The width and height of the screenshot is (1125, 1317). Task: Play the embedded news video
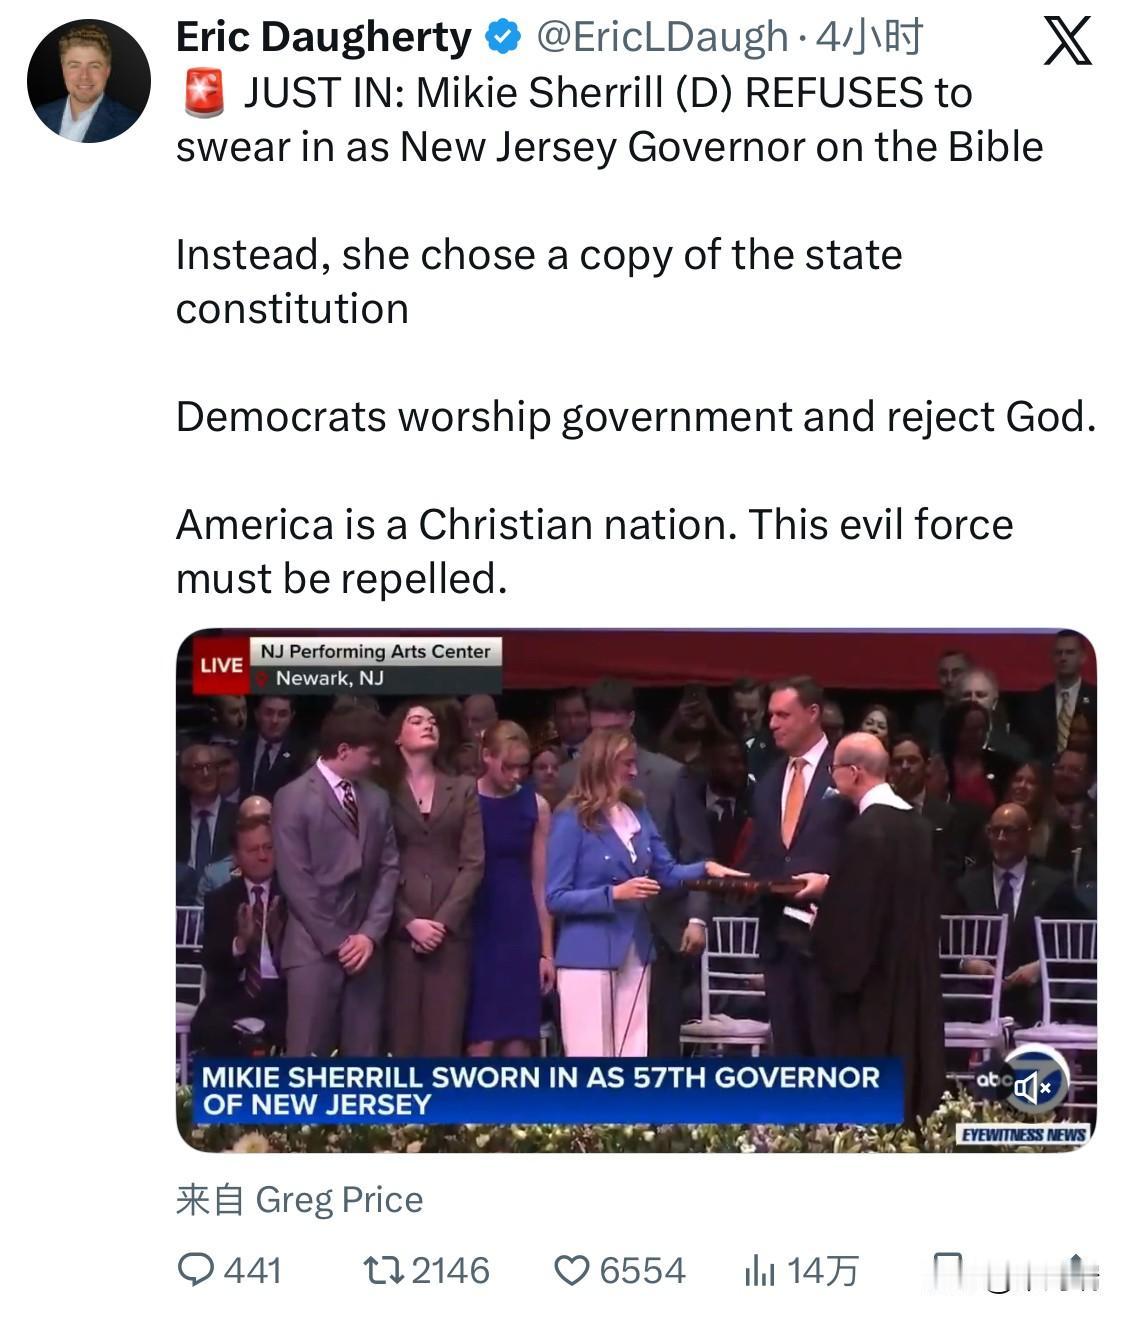636,890
